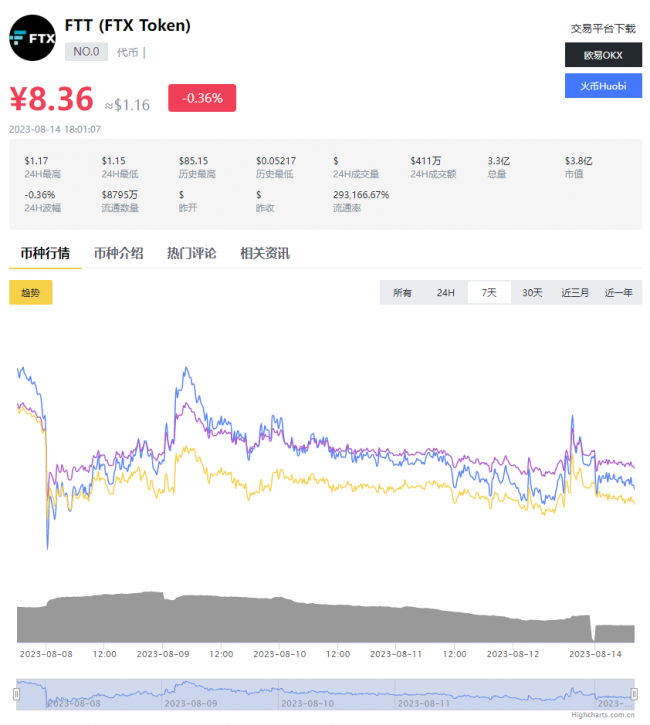The image size is (650, 725).
Task: Select the 近一年 time range
Action: [619, 293]
